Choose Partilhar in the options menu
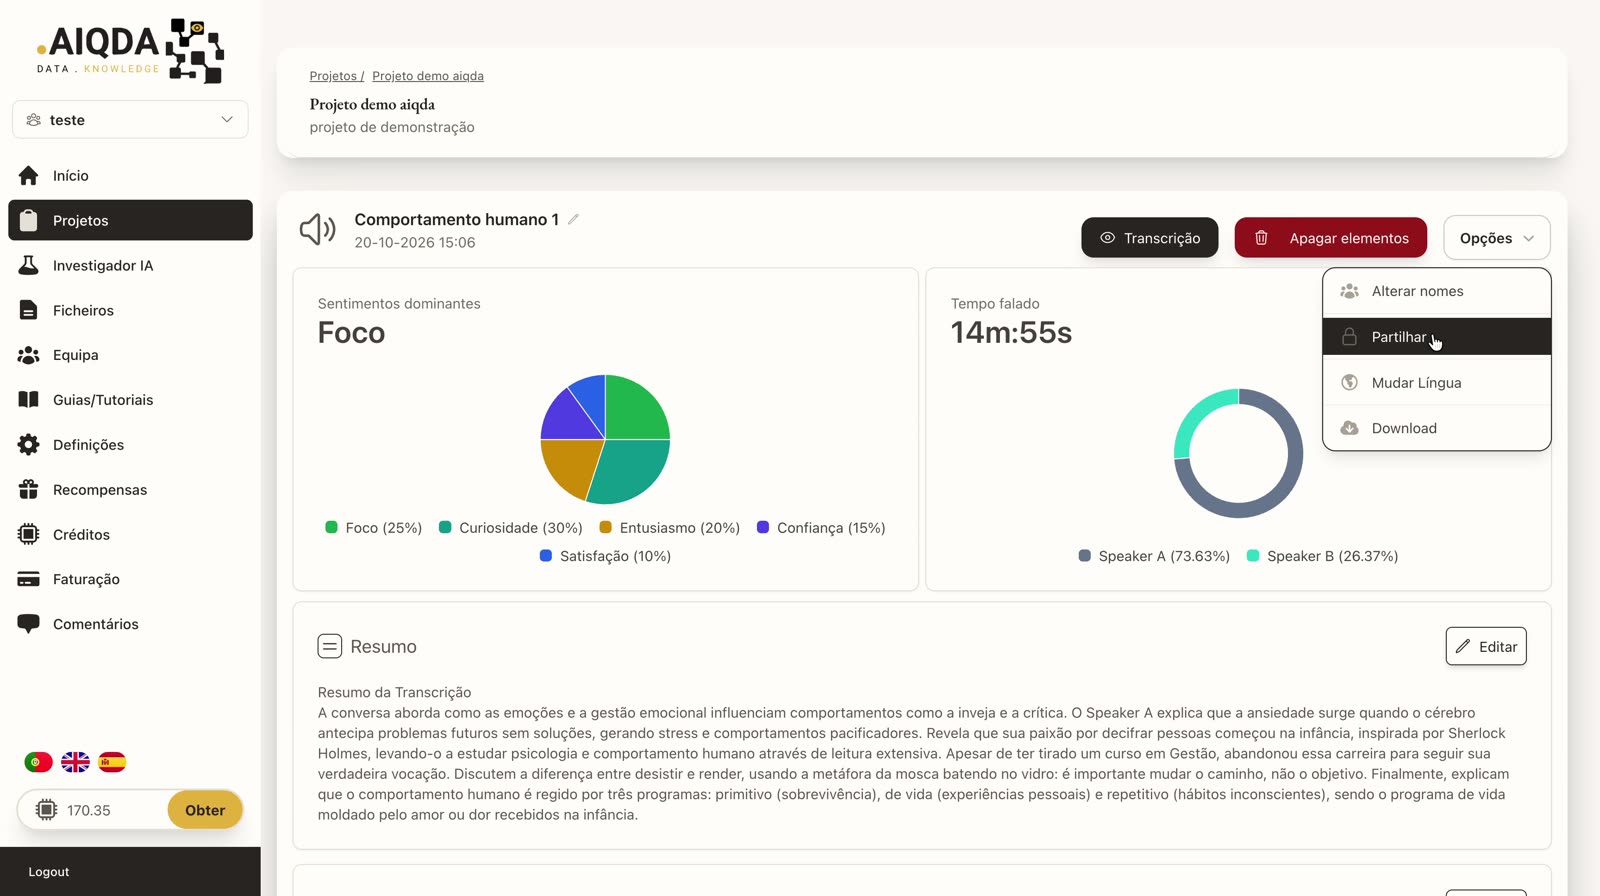This screenshot has width=1600, height=896. (x=1437, y=337)
